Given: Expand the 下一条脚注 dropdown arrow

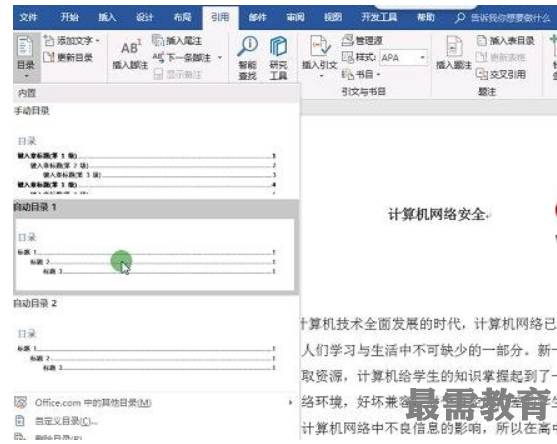Looking at the screenshot, I should [x=220, y=58].
